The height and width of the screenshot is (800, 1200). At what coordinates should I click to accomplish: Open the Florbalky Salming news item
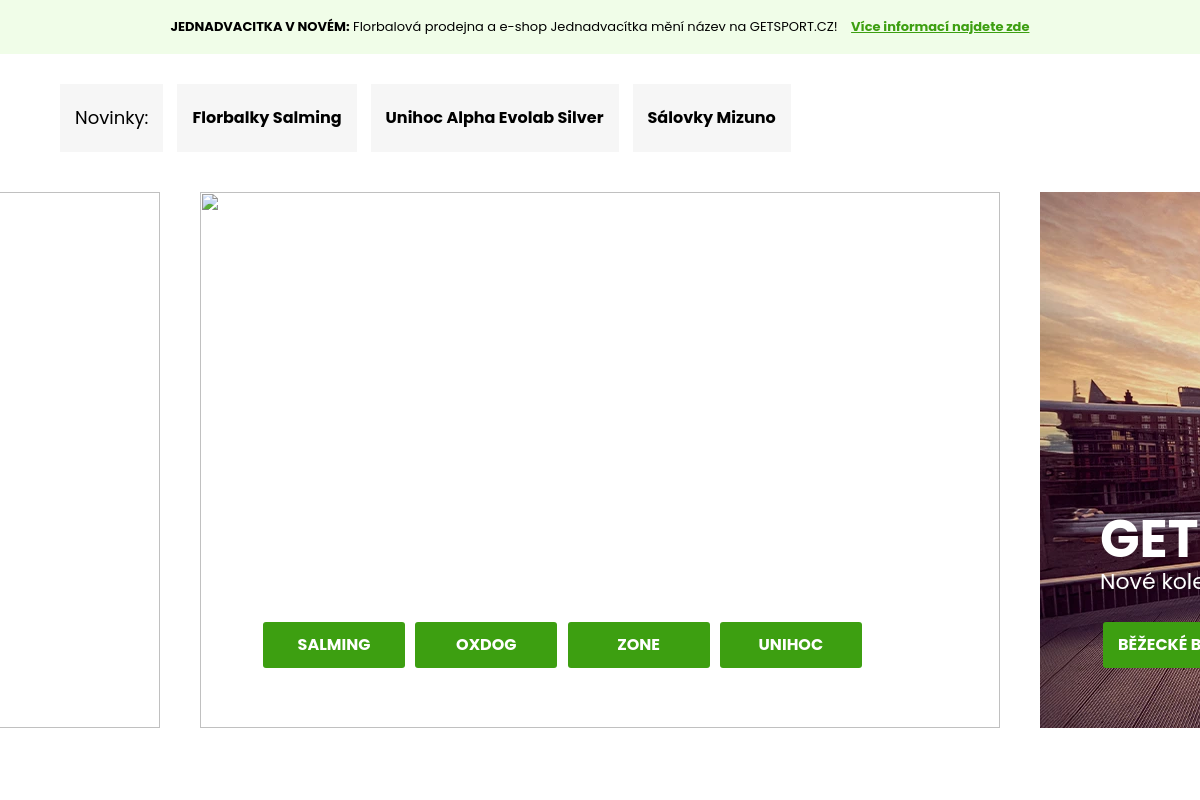pyautogui.click(x=267, y=118)
